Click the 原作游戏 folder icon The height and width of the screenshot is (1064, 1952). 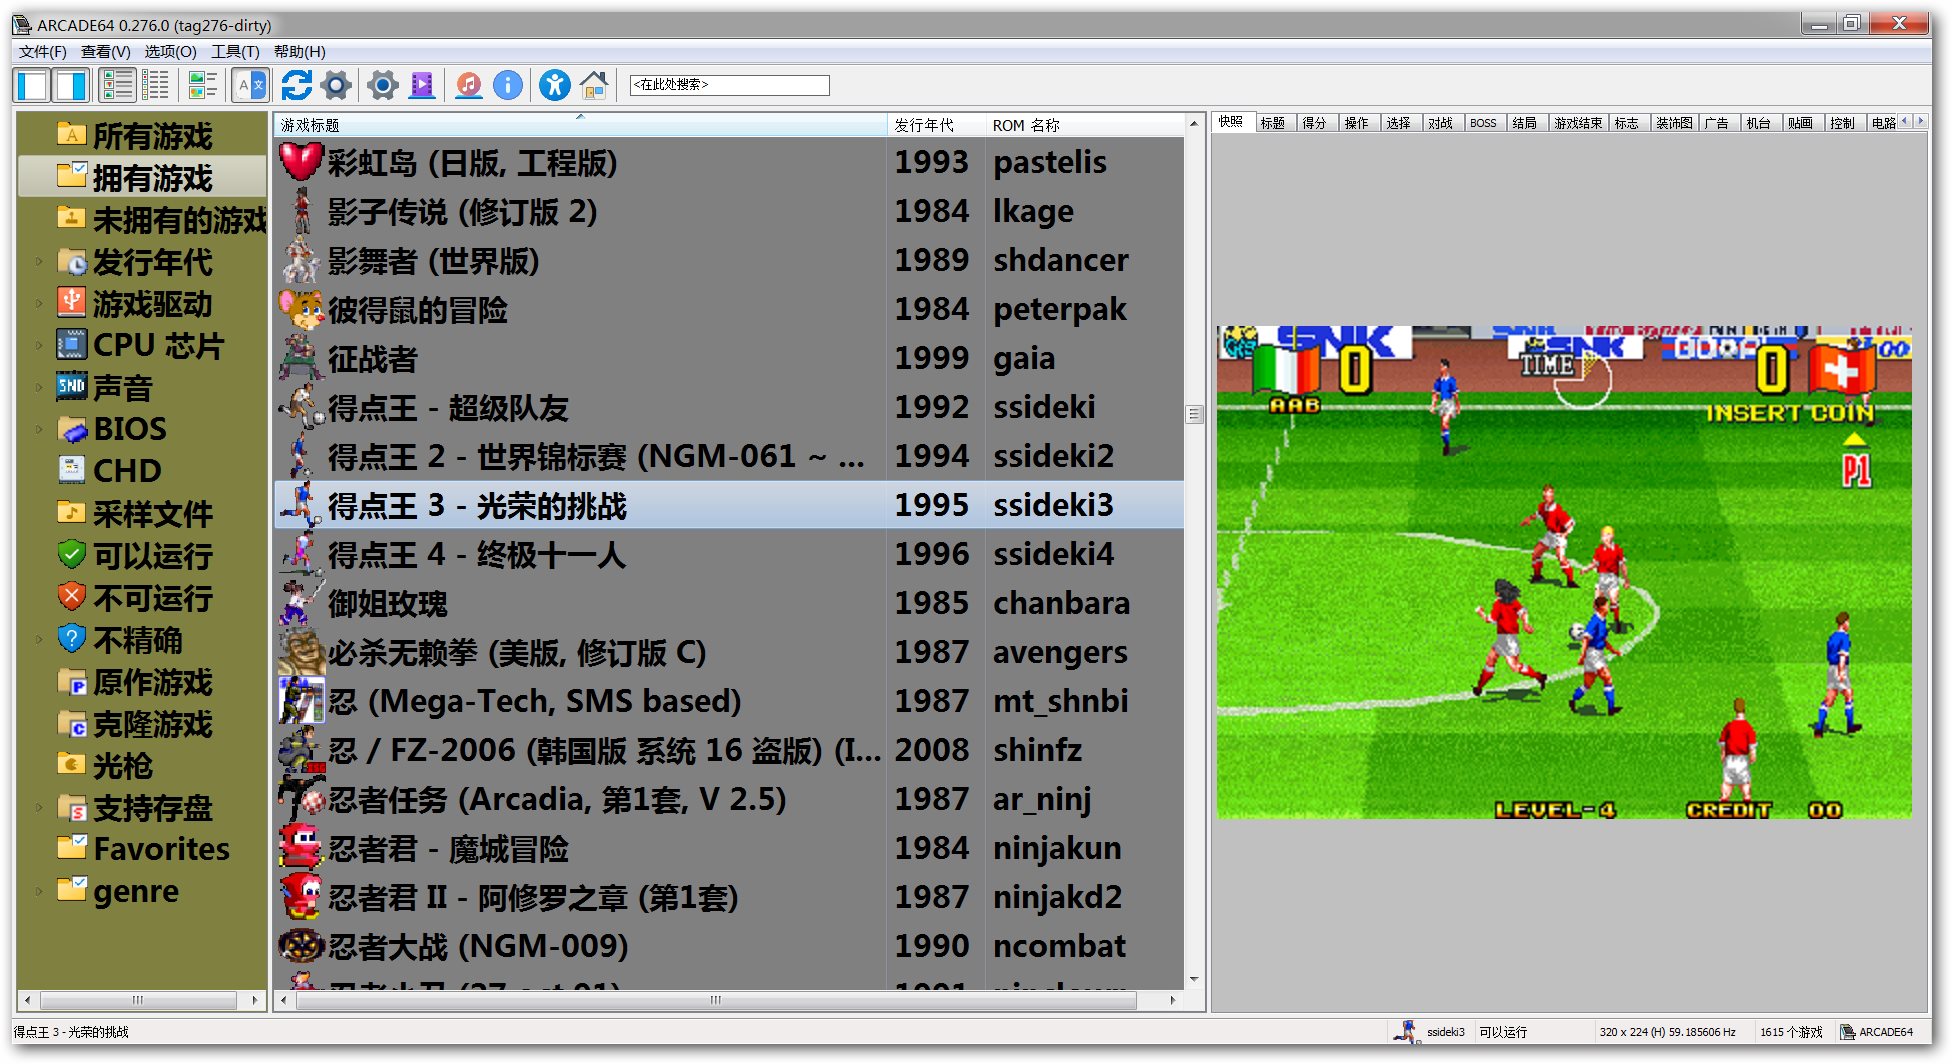coord(72,682)
